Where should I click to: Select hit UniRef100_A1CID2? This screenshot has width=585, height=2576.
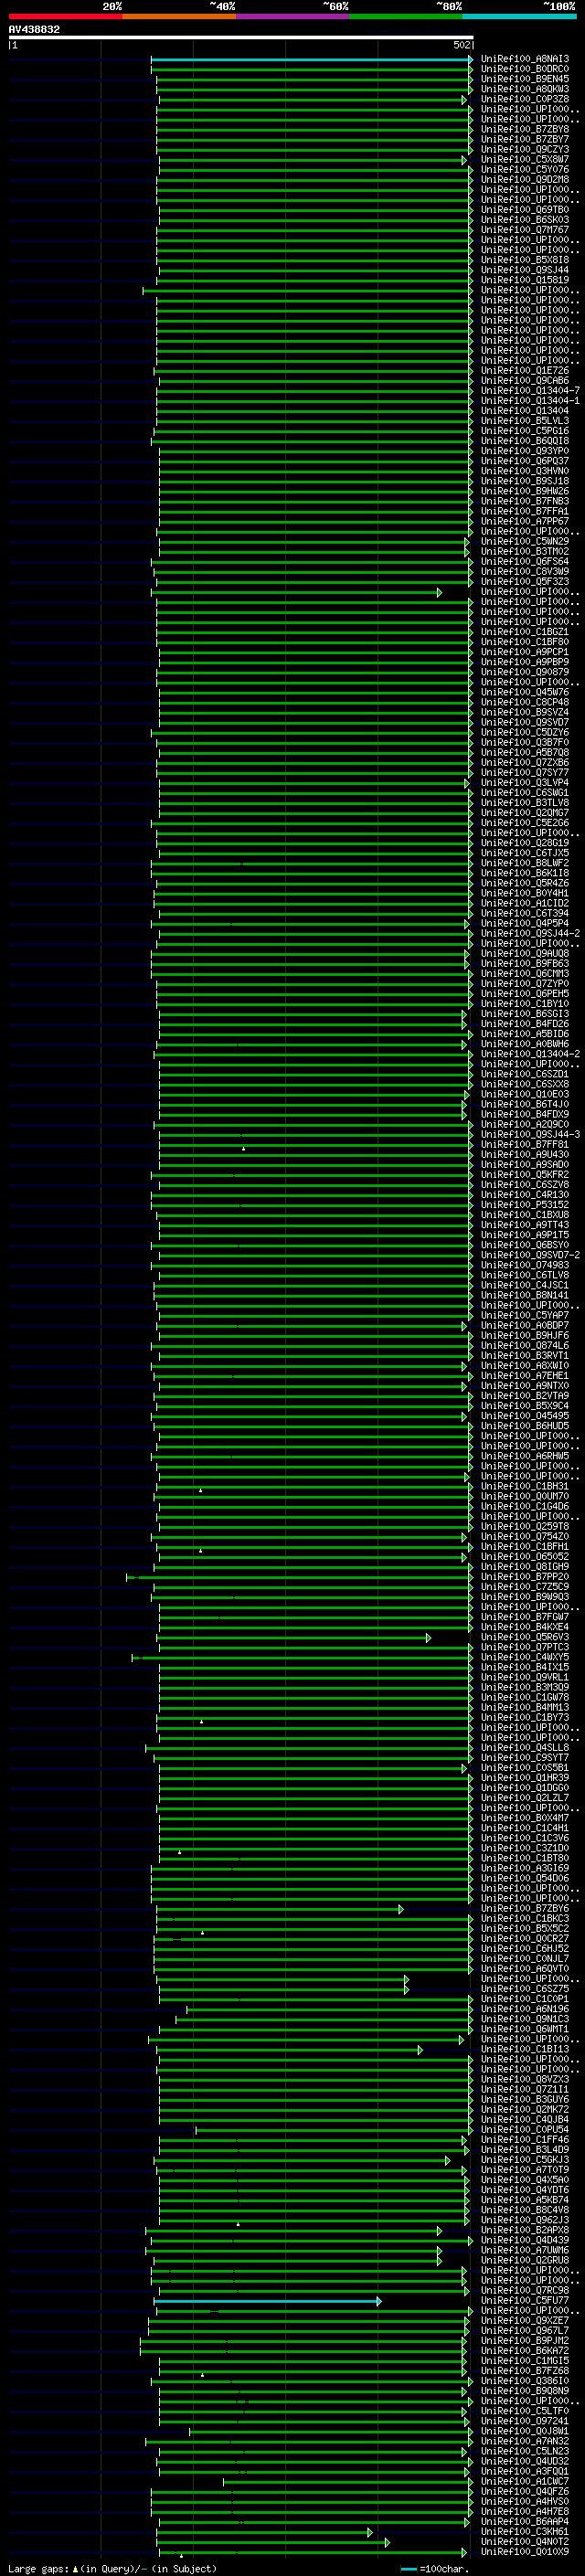click(x=525, y=903)
